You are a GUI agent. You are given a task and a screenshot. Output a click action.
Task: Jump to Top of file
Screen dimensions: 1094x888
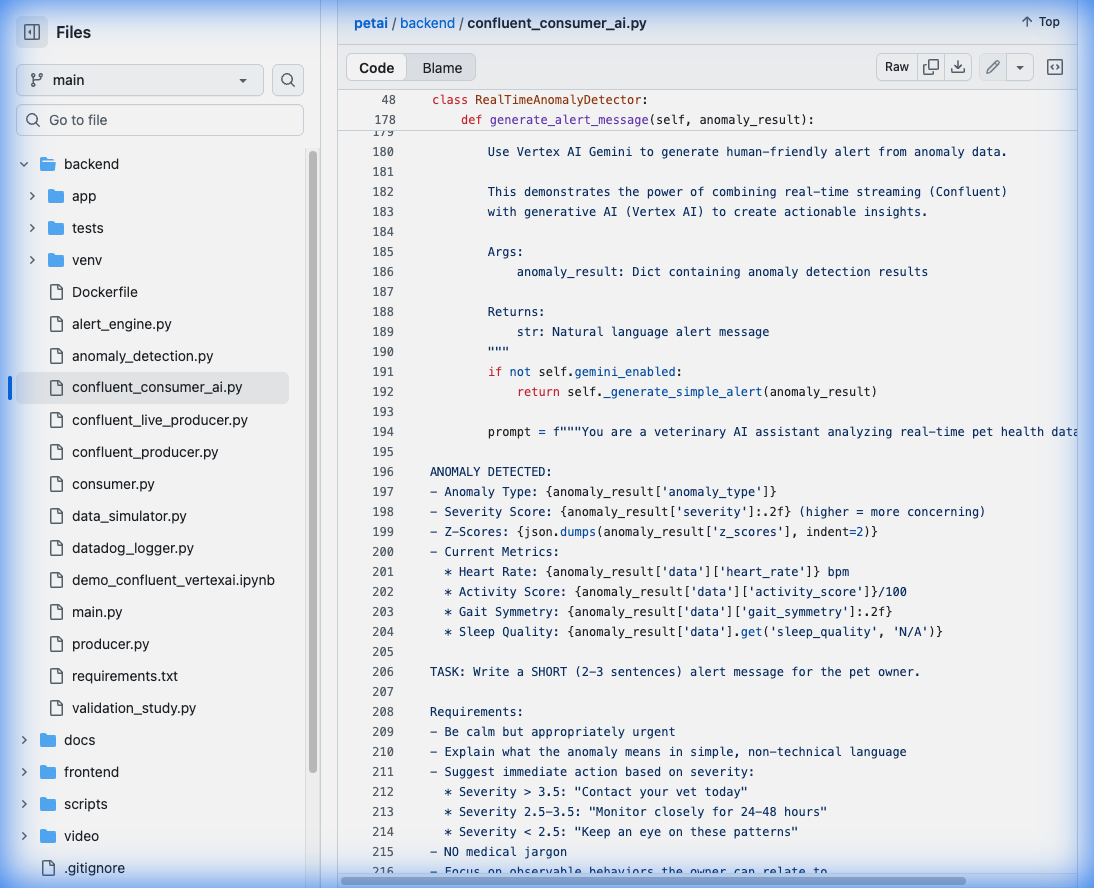(x=1040, y=22)
